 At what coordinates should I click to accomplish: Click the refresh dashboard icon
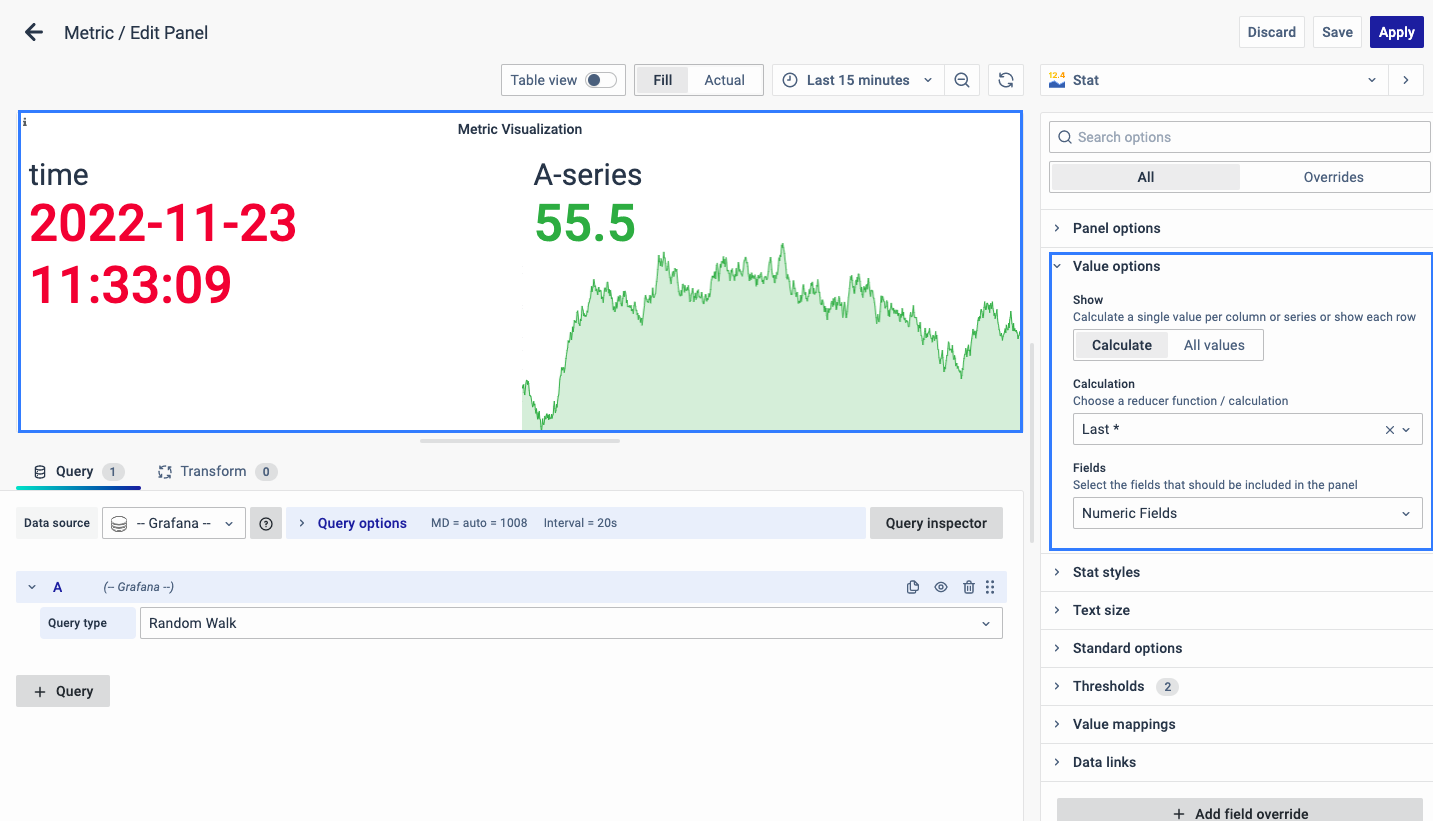pos(1006,80)
